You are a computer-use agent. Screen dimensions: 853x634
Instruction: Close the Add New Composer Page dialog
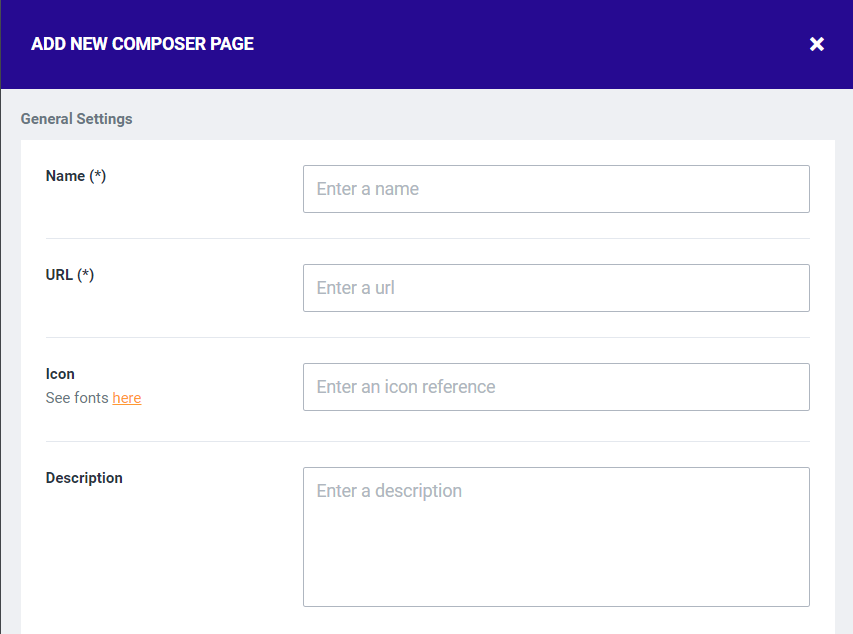click(x=817, y=44)
